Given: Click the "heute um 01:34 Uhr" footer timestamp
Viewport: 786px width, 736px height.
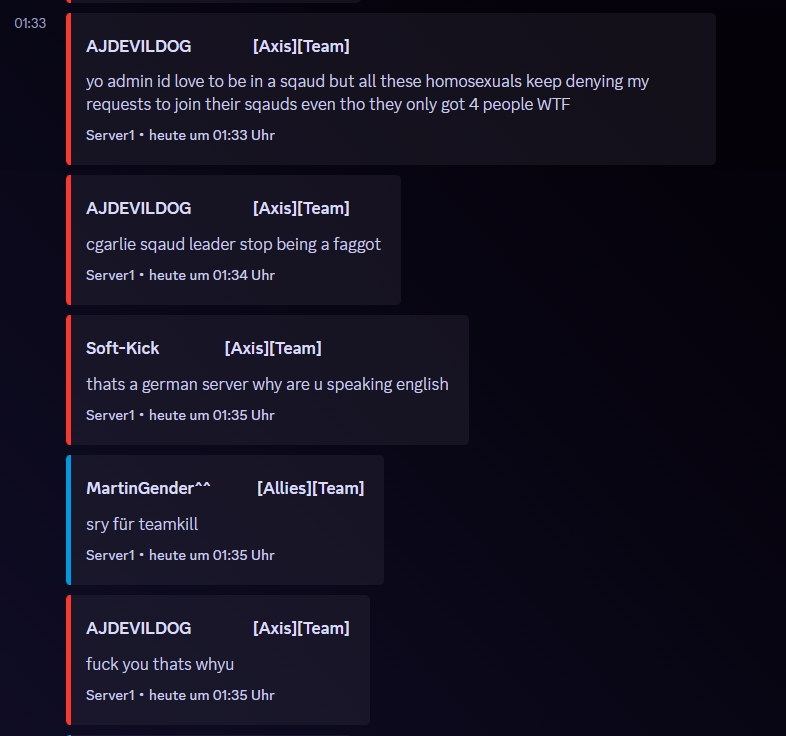Looking at the screenshot, I should [212, 275].
